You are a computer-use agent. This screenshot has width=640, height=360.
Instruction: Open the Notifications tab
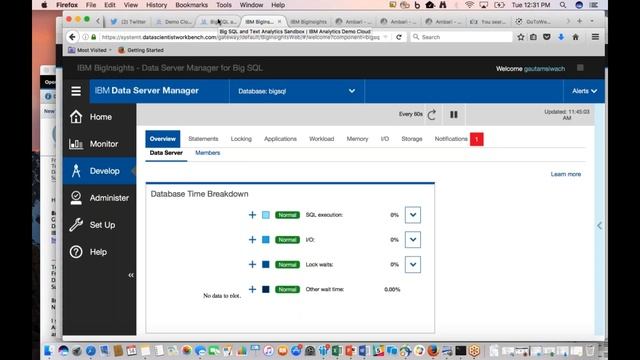[451, 139]
